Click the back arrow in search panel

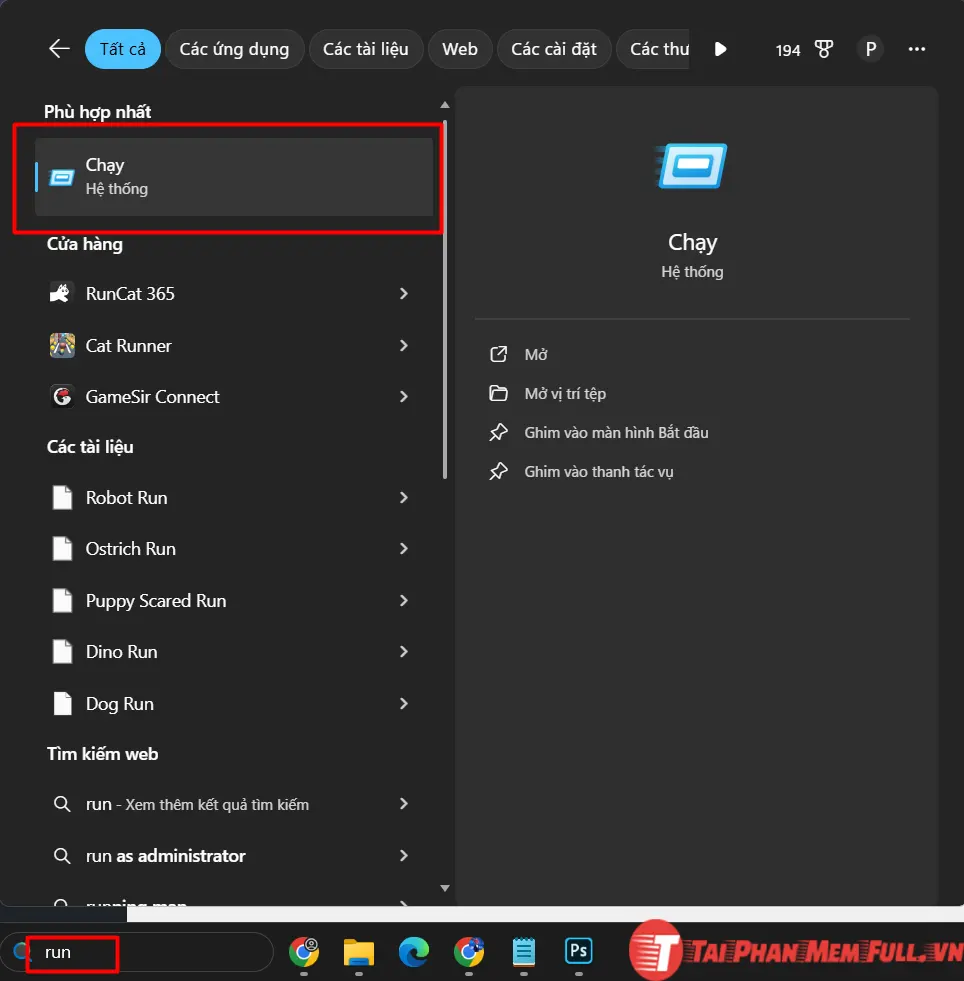coord(59,49)
